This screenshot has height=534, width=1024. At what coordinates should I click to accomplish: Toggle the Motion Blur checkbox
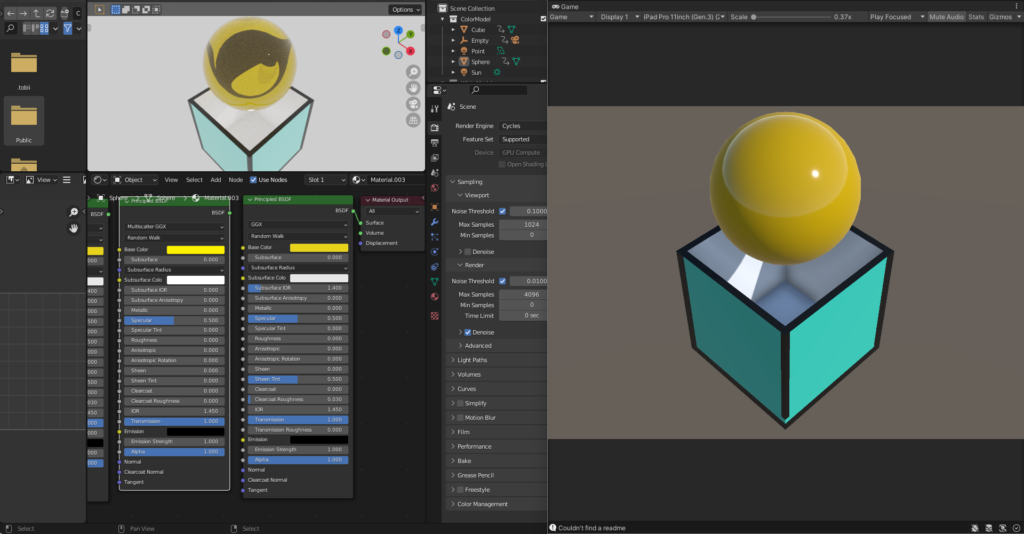click(x=460, y=418)
